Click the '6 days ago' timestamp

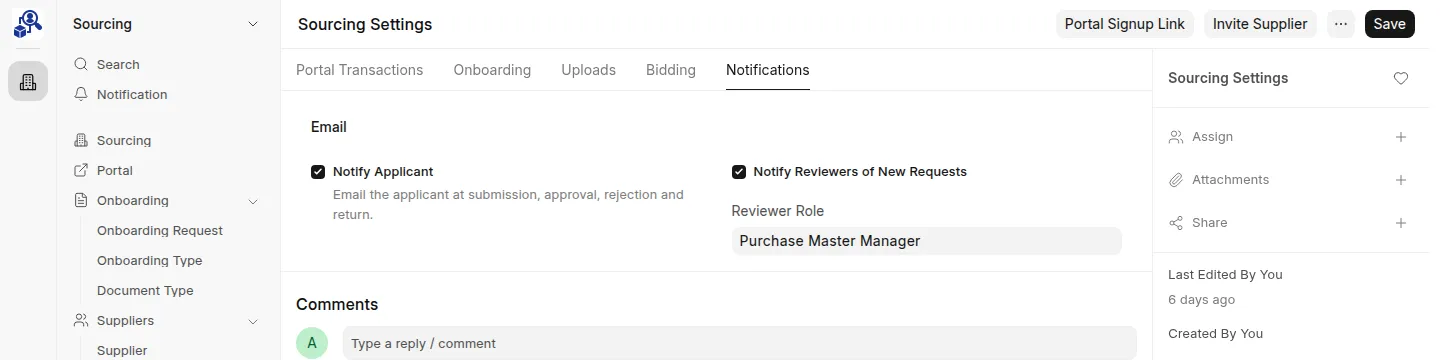(1201, 299)
